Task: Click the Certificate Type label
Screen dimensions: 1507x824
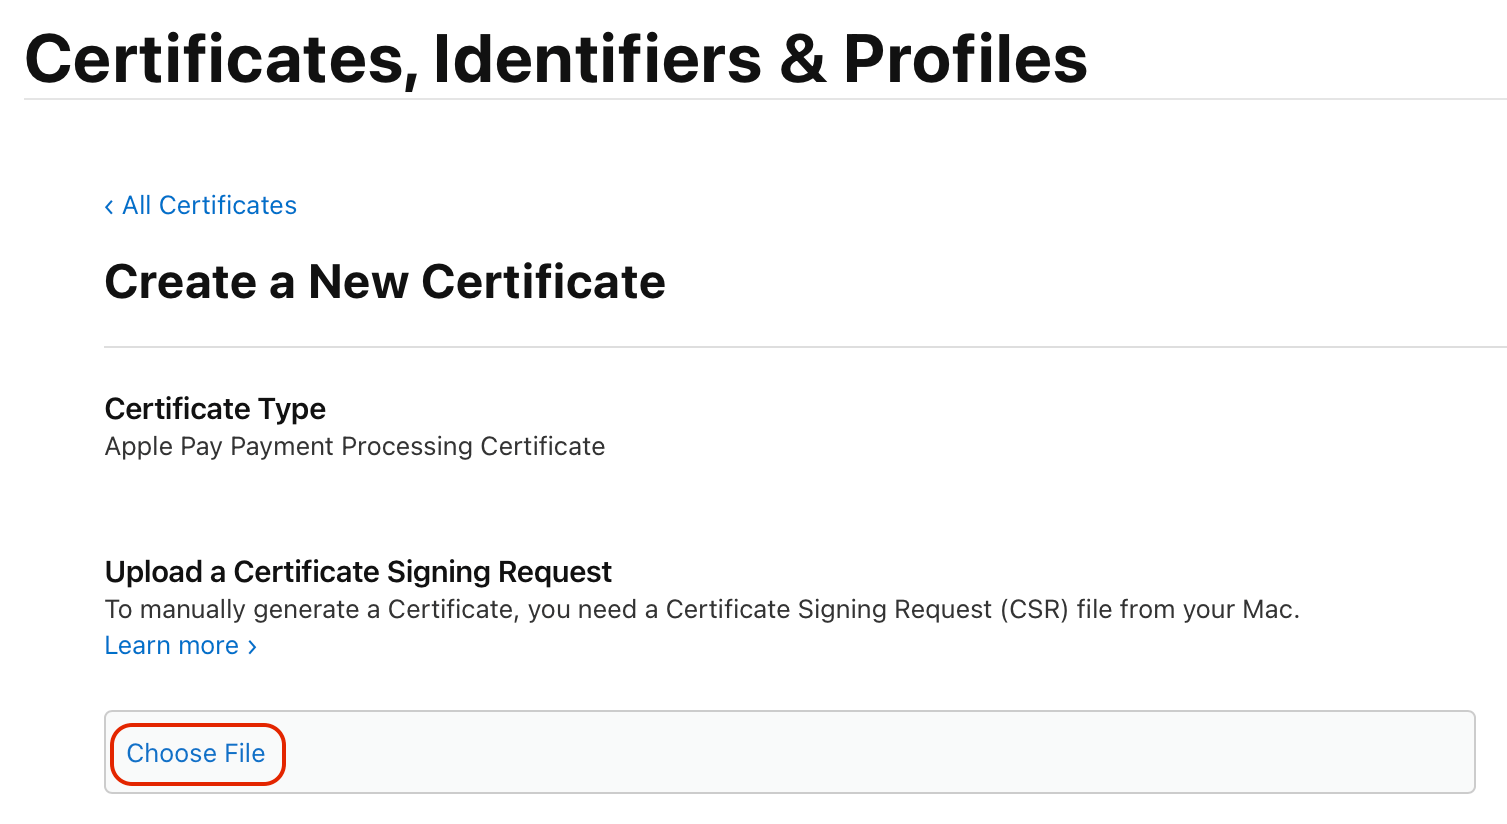Action: [215, 409]
